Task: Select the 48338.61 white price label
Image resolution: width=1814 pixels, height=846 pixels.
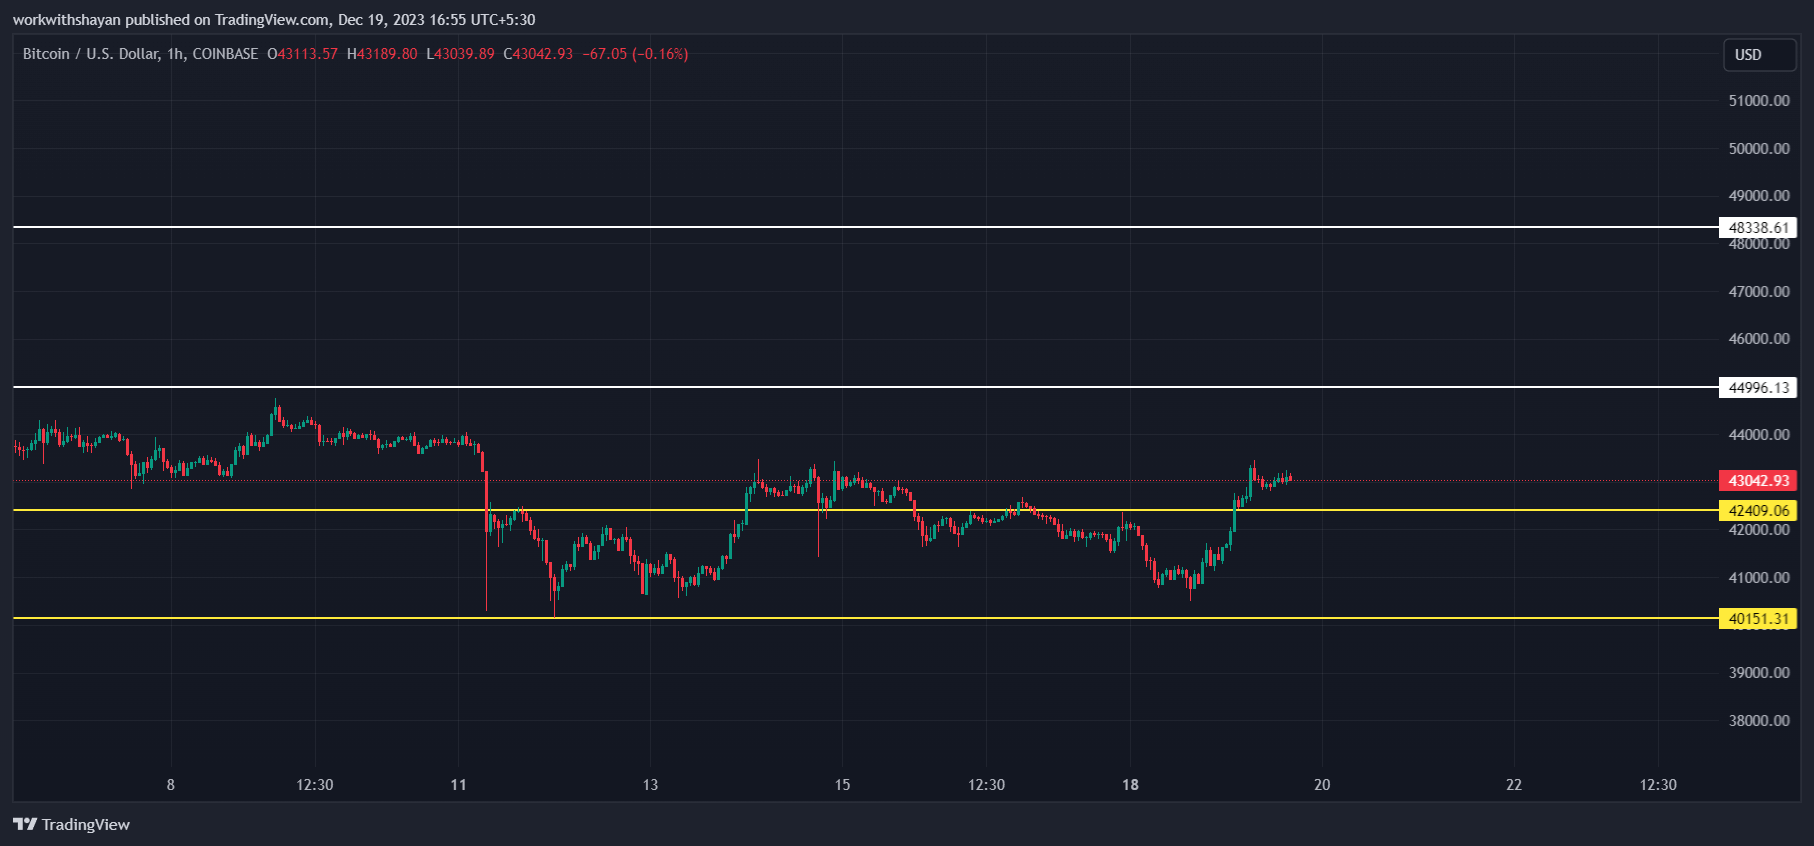Action: pos(1758,228)
